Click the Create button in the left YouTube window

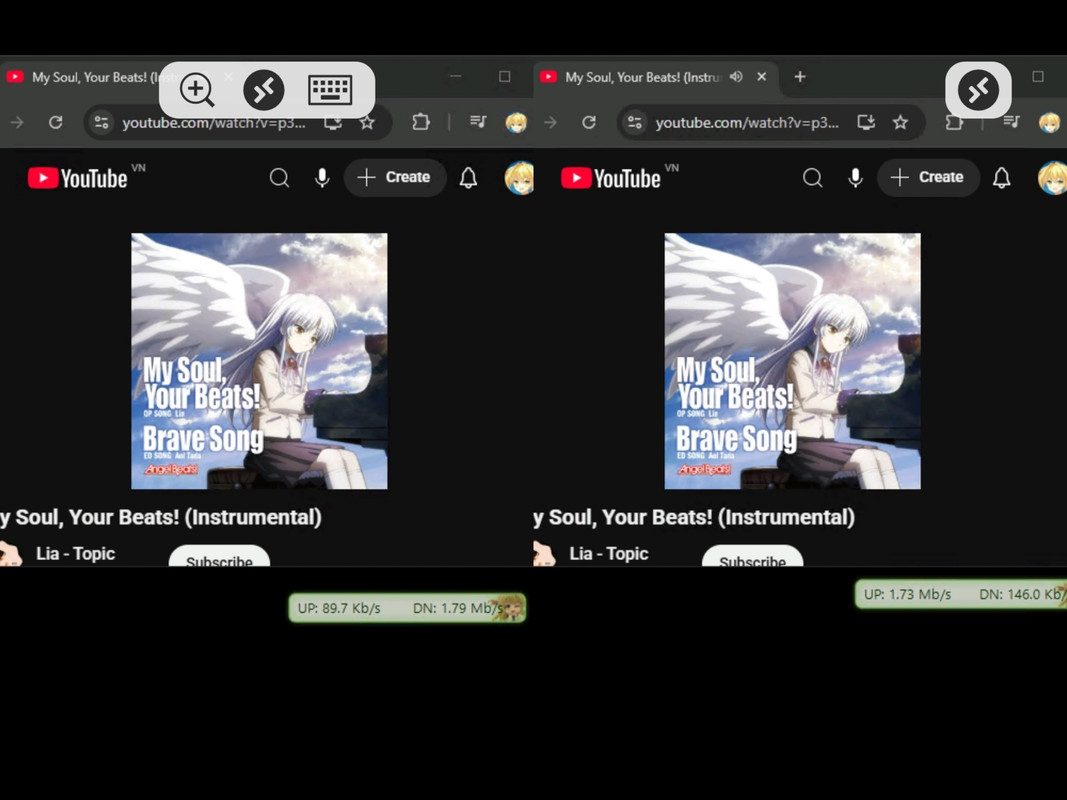coord(395,178)
